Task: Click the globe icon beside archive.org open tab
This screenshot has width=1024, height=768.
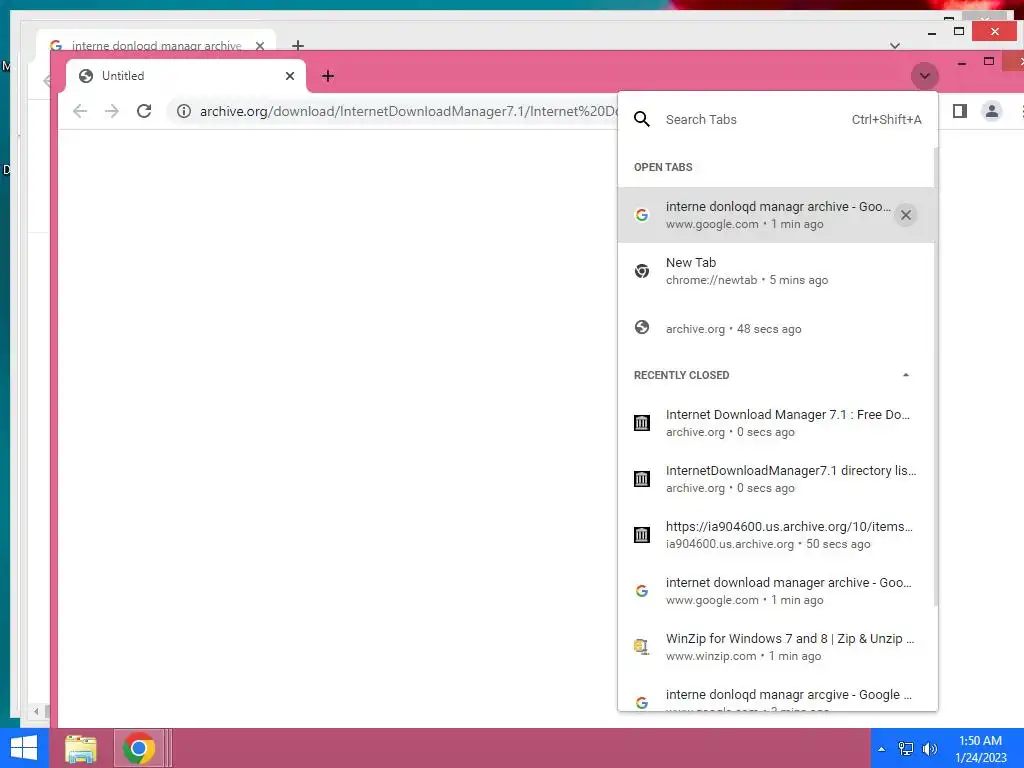Action: tap(642, 327)
